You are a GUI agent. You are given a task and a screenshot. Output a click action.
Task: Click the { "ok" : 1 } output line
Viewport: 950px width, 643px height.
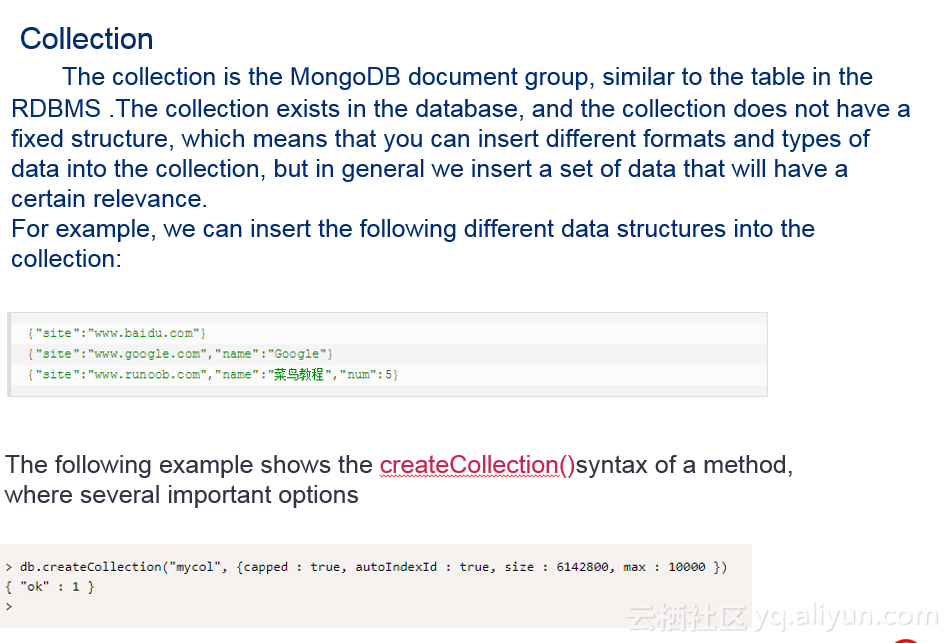tap(50, 587)
